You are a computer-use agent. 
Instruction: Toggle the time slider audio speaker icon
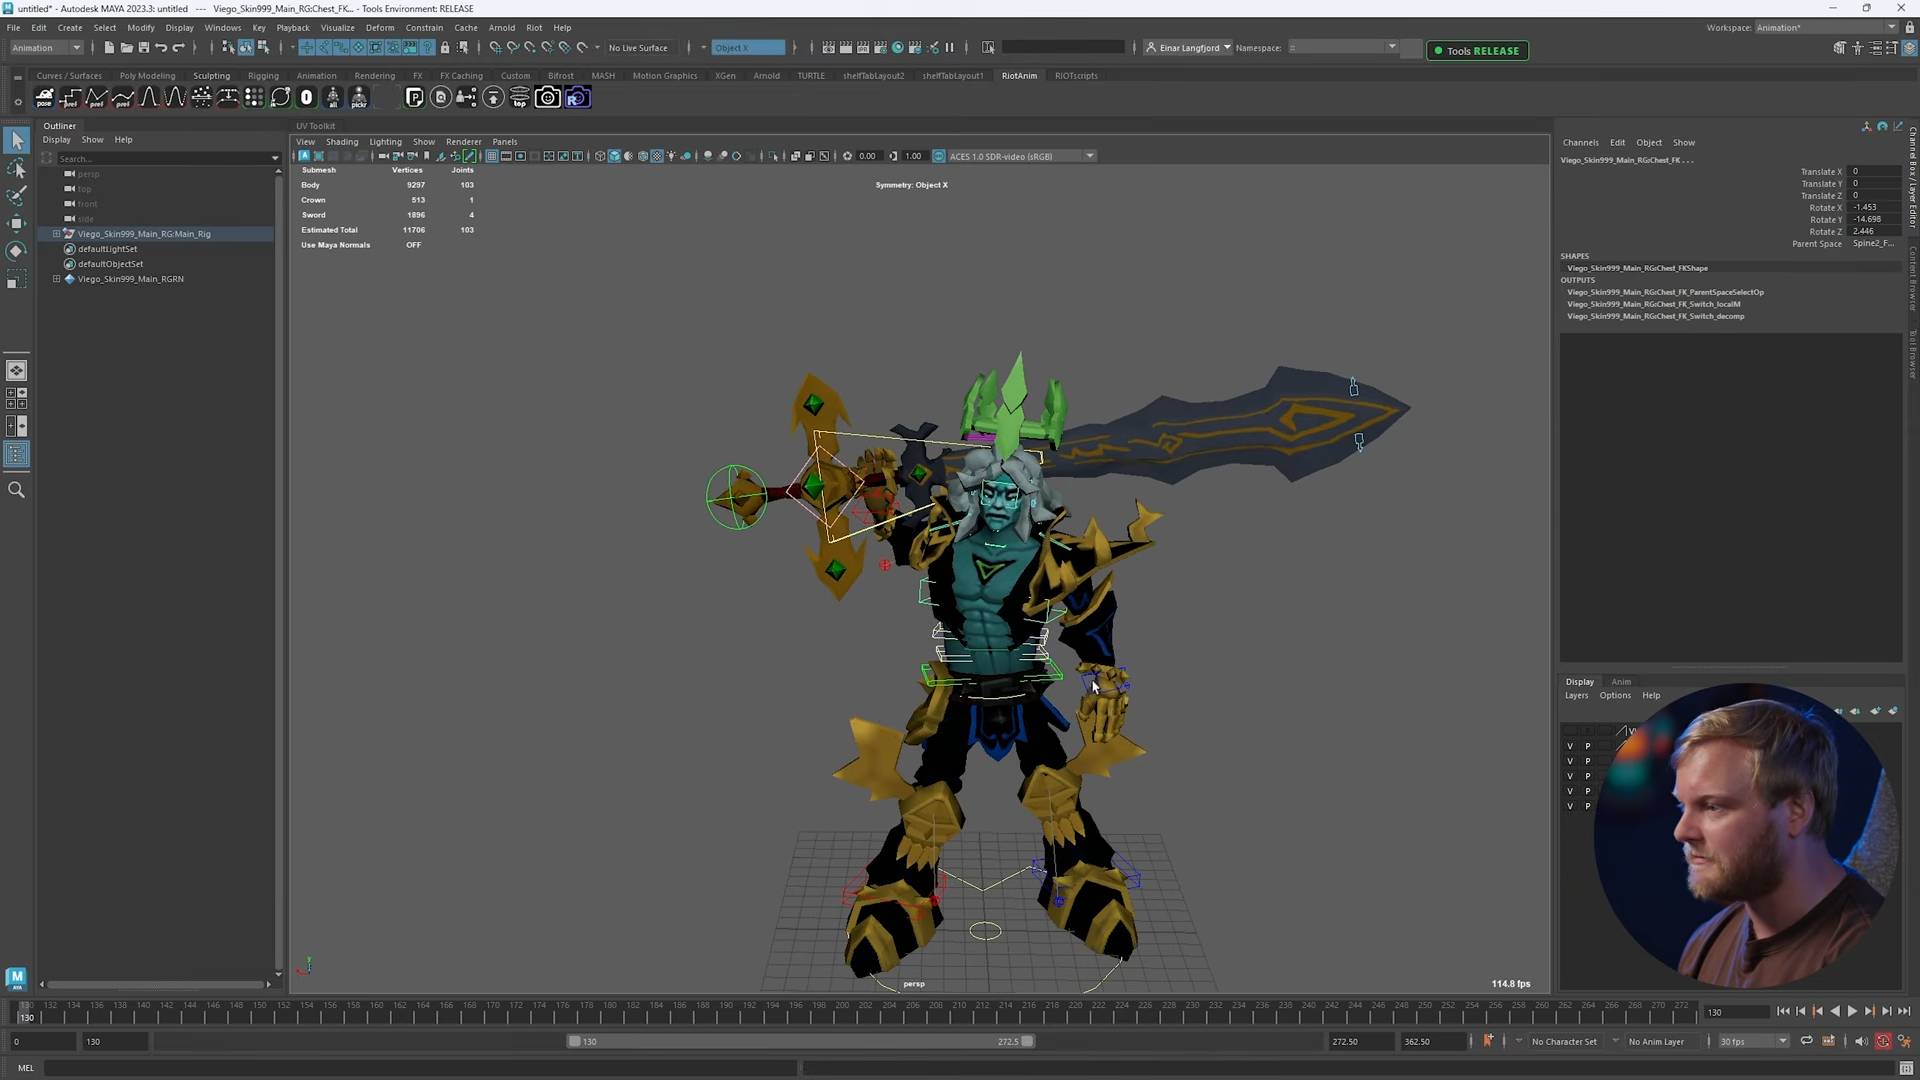[x=1860, y=1041]
